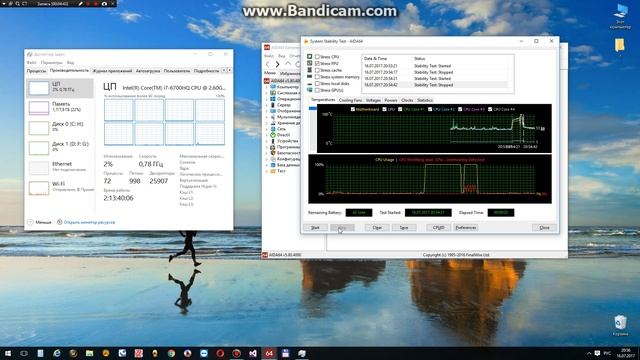Open the Вид menu in Task Manager
This screenshot has height=360, width=640.
tap(70, 63)
